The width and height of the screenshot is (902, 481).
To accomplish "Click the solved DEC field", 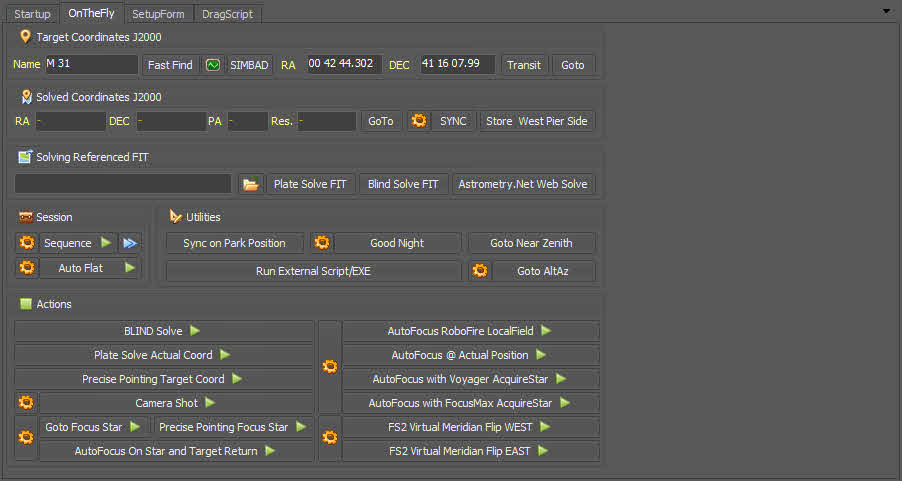I will tap(171, 121).
